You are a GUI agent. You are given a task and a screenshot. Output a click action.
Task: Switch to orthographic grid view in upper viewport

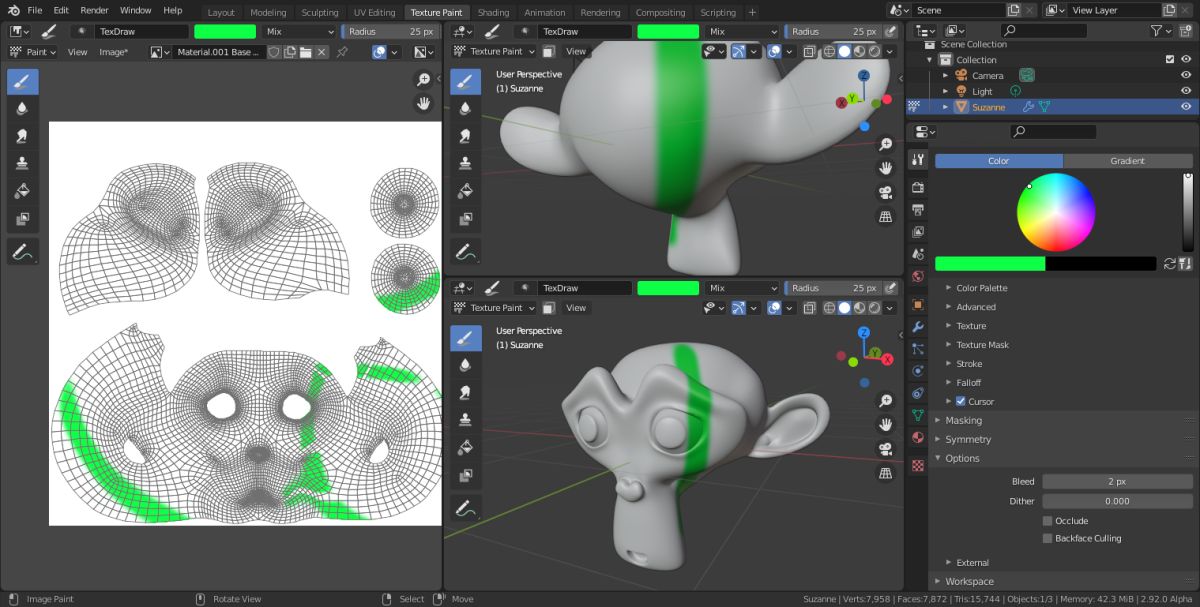(x=885, y=216)
